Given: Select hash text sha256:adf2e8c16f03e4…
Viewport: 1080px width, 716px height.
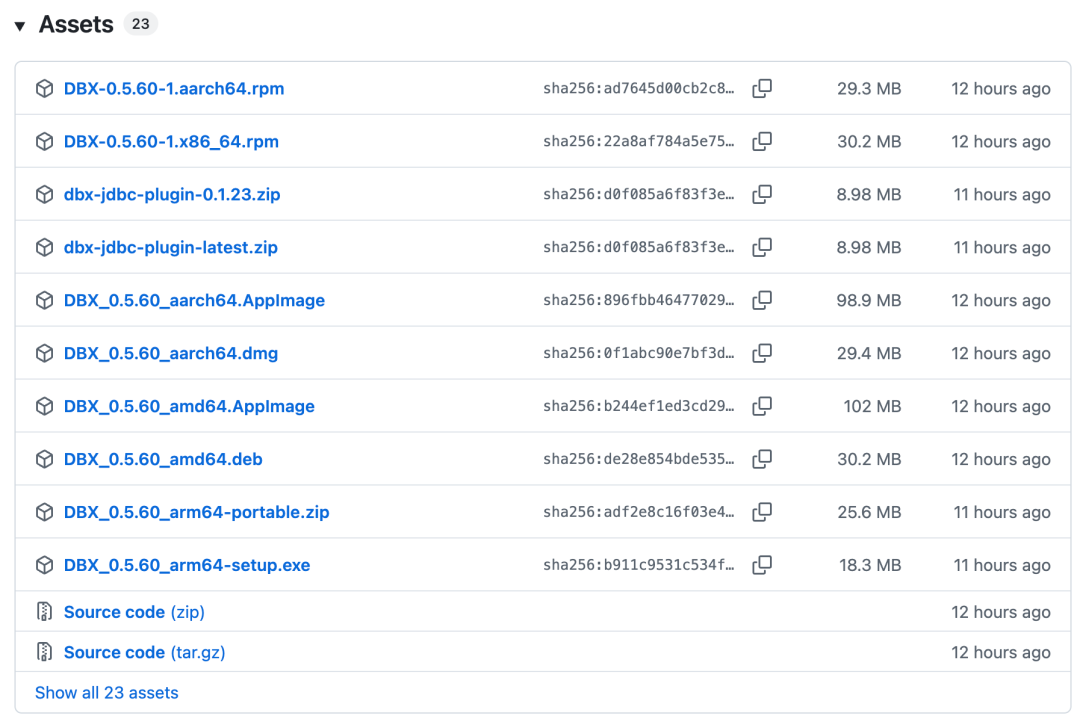Looking at the screenshot, I should click(x=638, y=512).
